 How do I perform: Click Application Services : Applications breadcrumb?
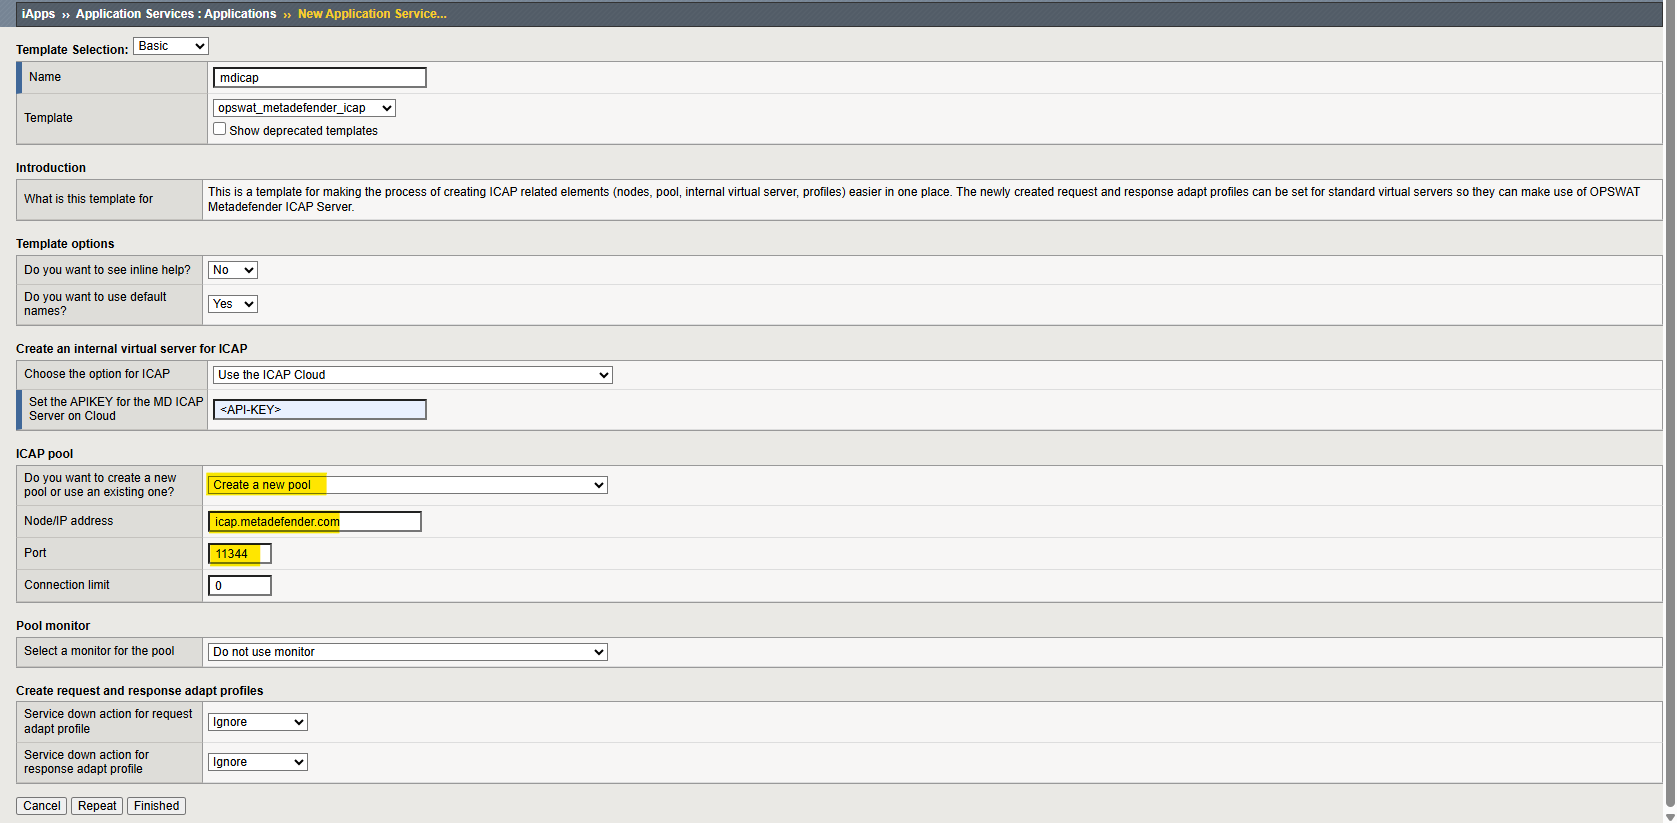coord(176,14)
